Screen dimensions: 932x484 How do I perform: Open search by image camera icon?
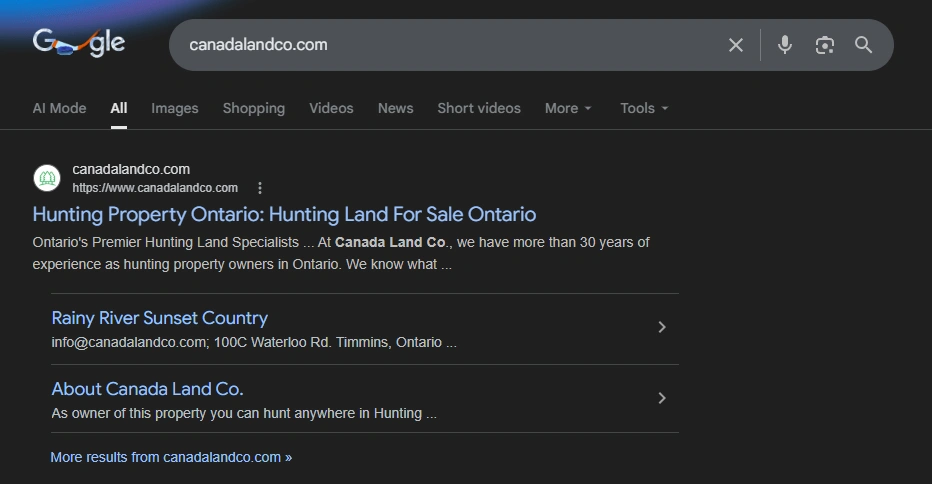pos(824,45)
